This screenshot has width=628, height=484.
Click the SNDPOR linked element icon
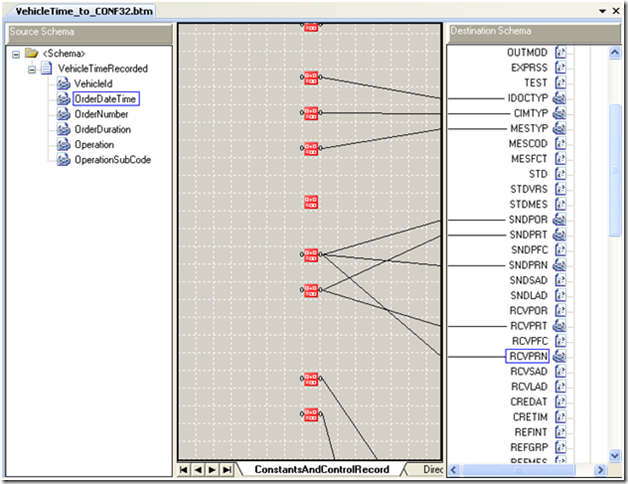560,220
